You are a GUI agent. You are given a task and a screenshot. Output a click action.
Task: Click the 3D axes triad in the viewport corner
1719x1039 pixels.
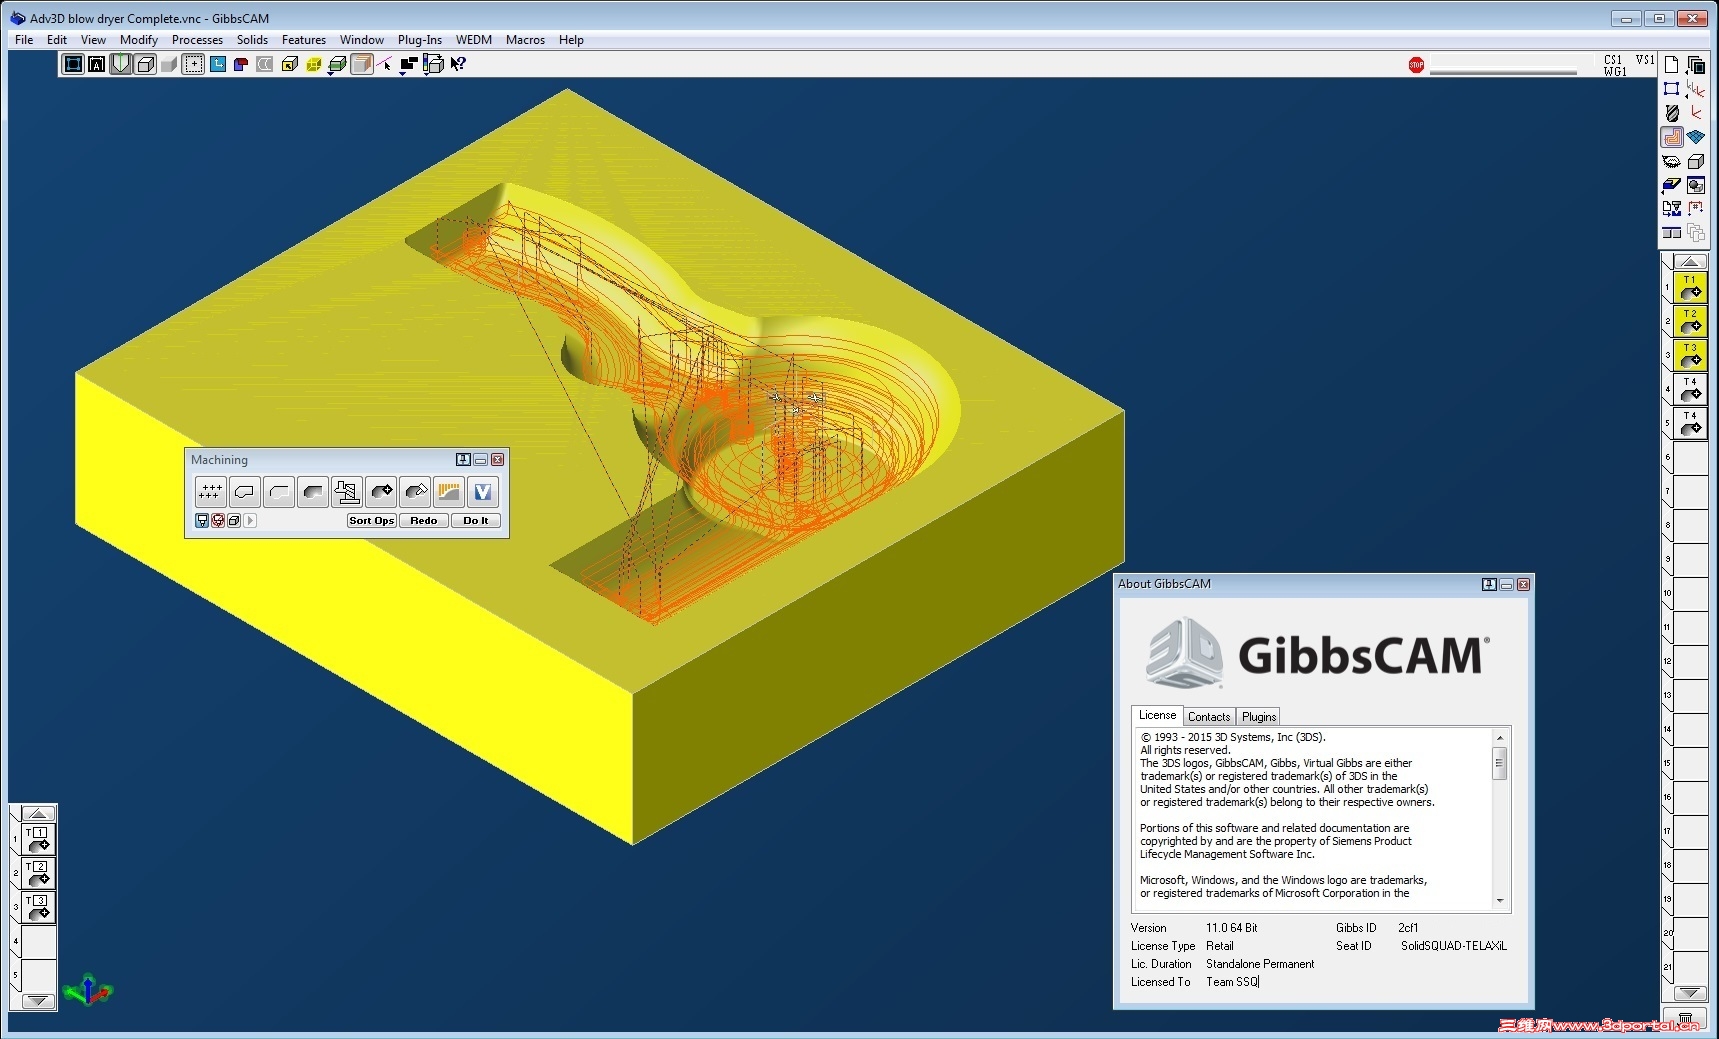pos(88,990)
